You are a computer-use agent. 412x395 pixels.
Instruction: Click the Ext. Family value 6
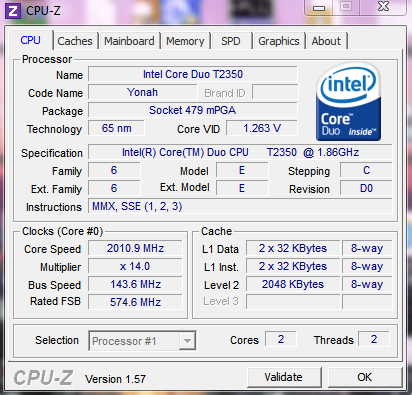114,188
